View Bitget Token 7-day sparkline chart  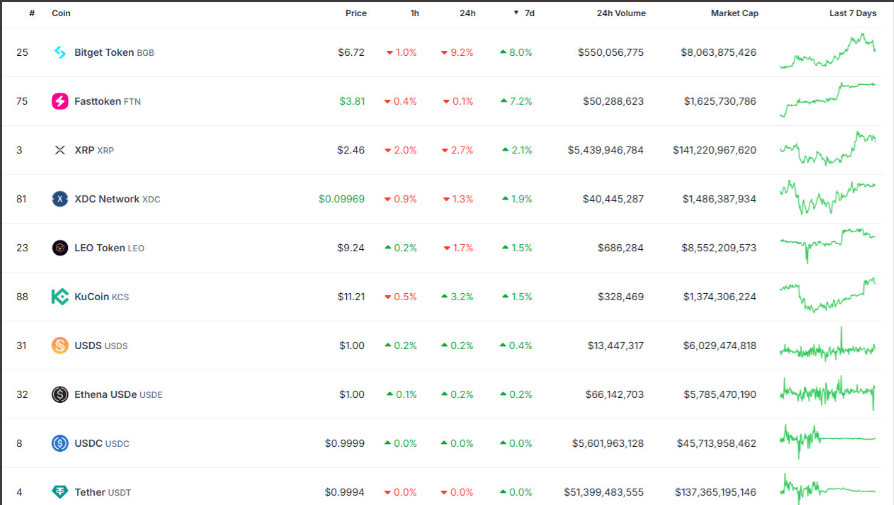tap(828, 51)
